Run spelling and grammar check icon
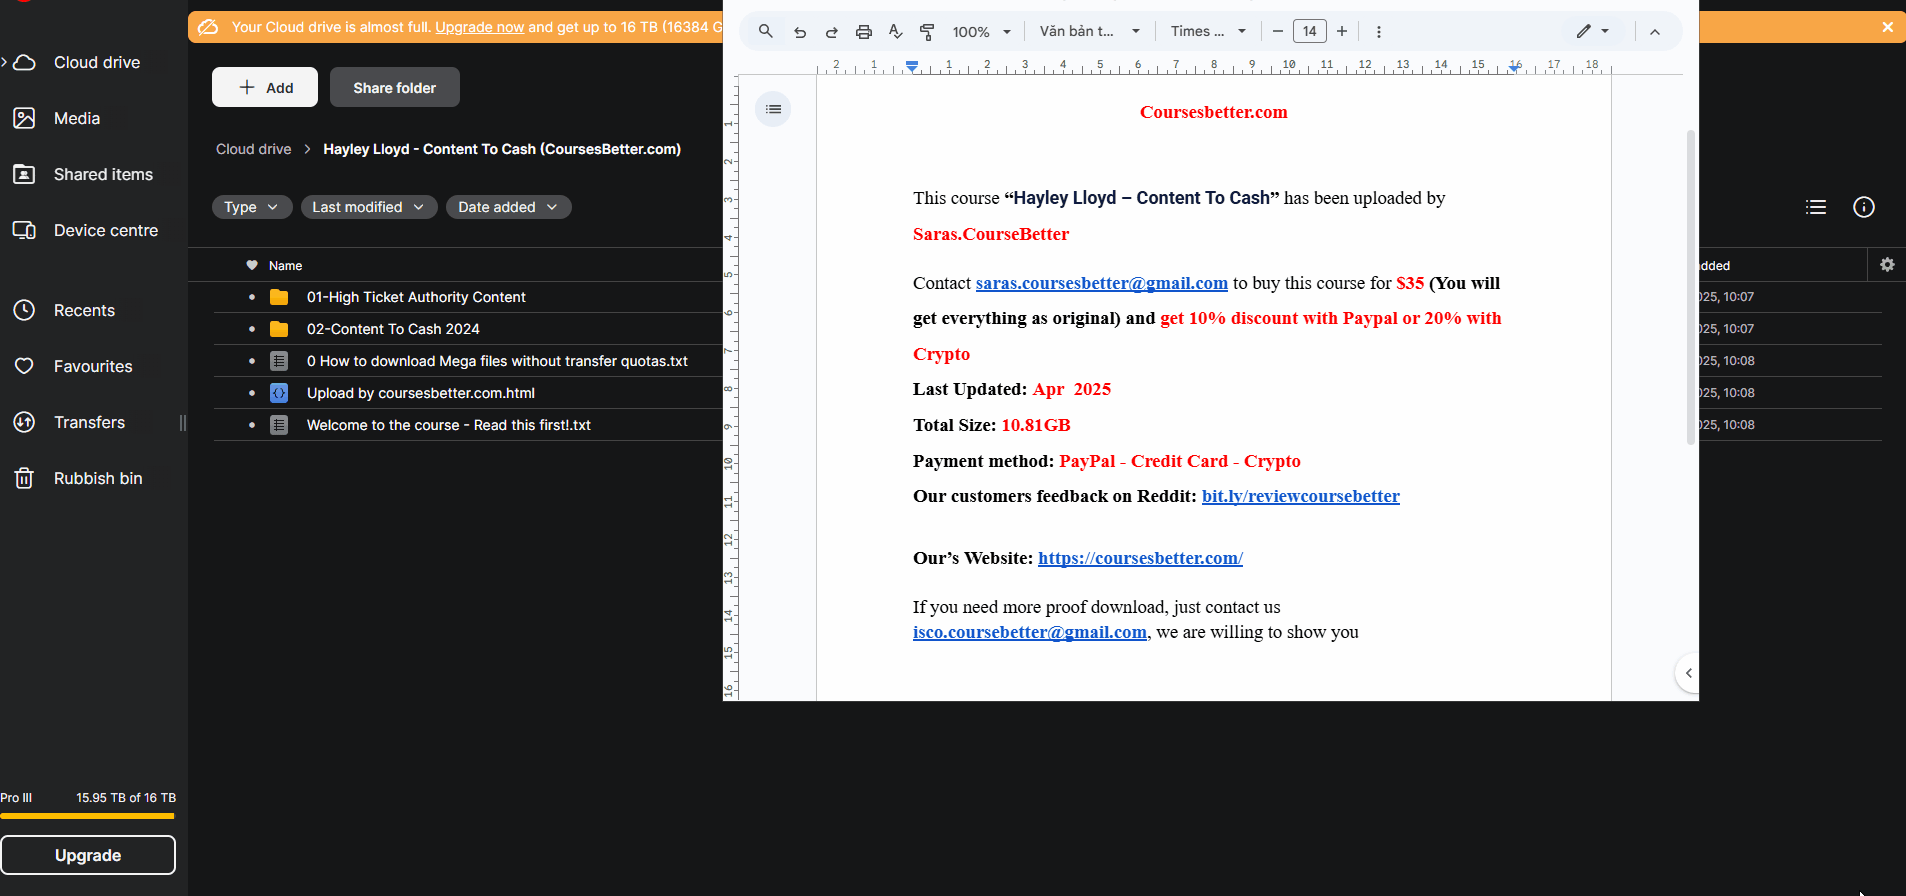Viewport: 1906px width, 896px height. 895,32
